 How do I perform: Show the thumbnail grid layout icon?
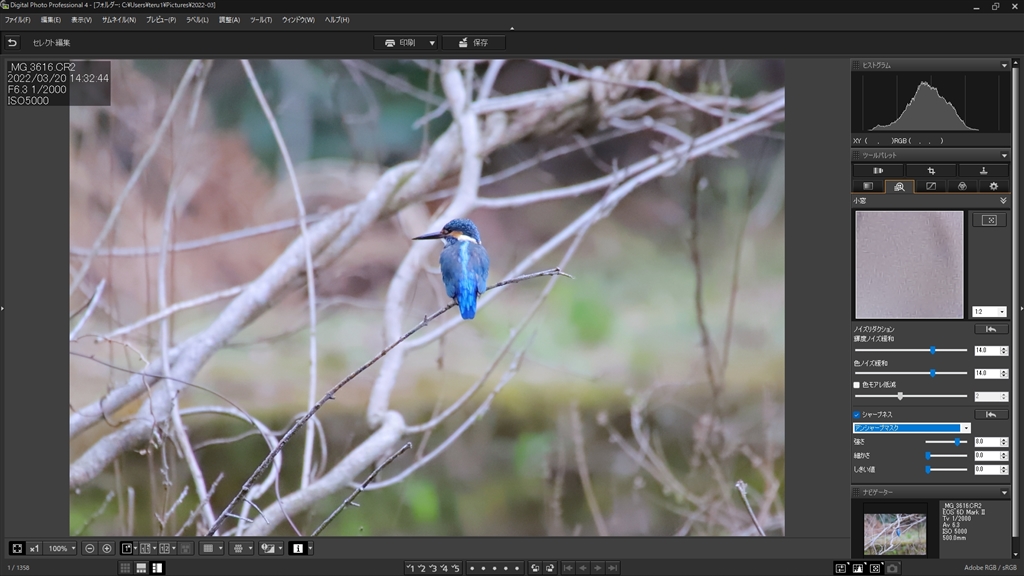(x=125, y=568)
